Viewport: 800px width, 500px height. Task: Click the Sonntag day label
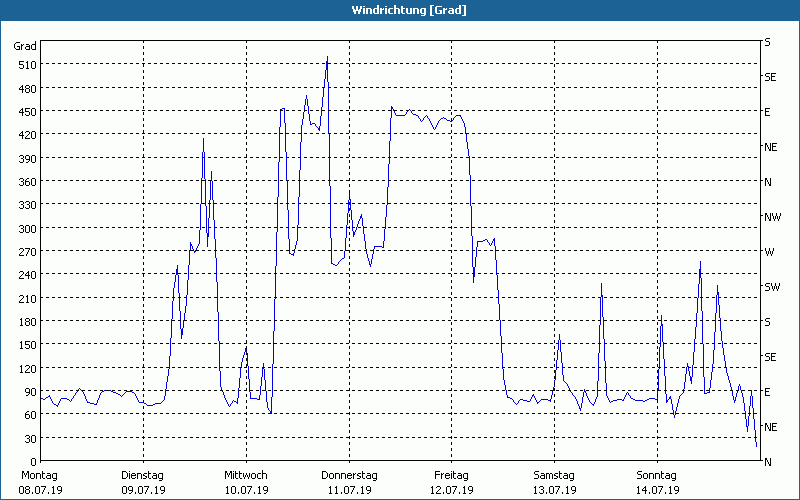coord(657,475)
